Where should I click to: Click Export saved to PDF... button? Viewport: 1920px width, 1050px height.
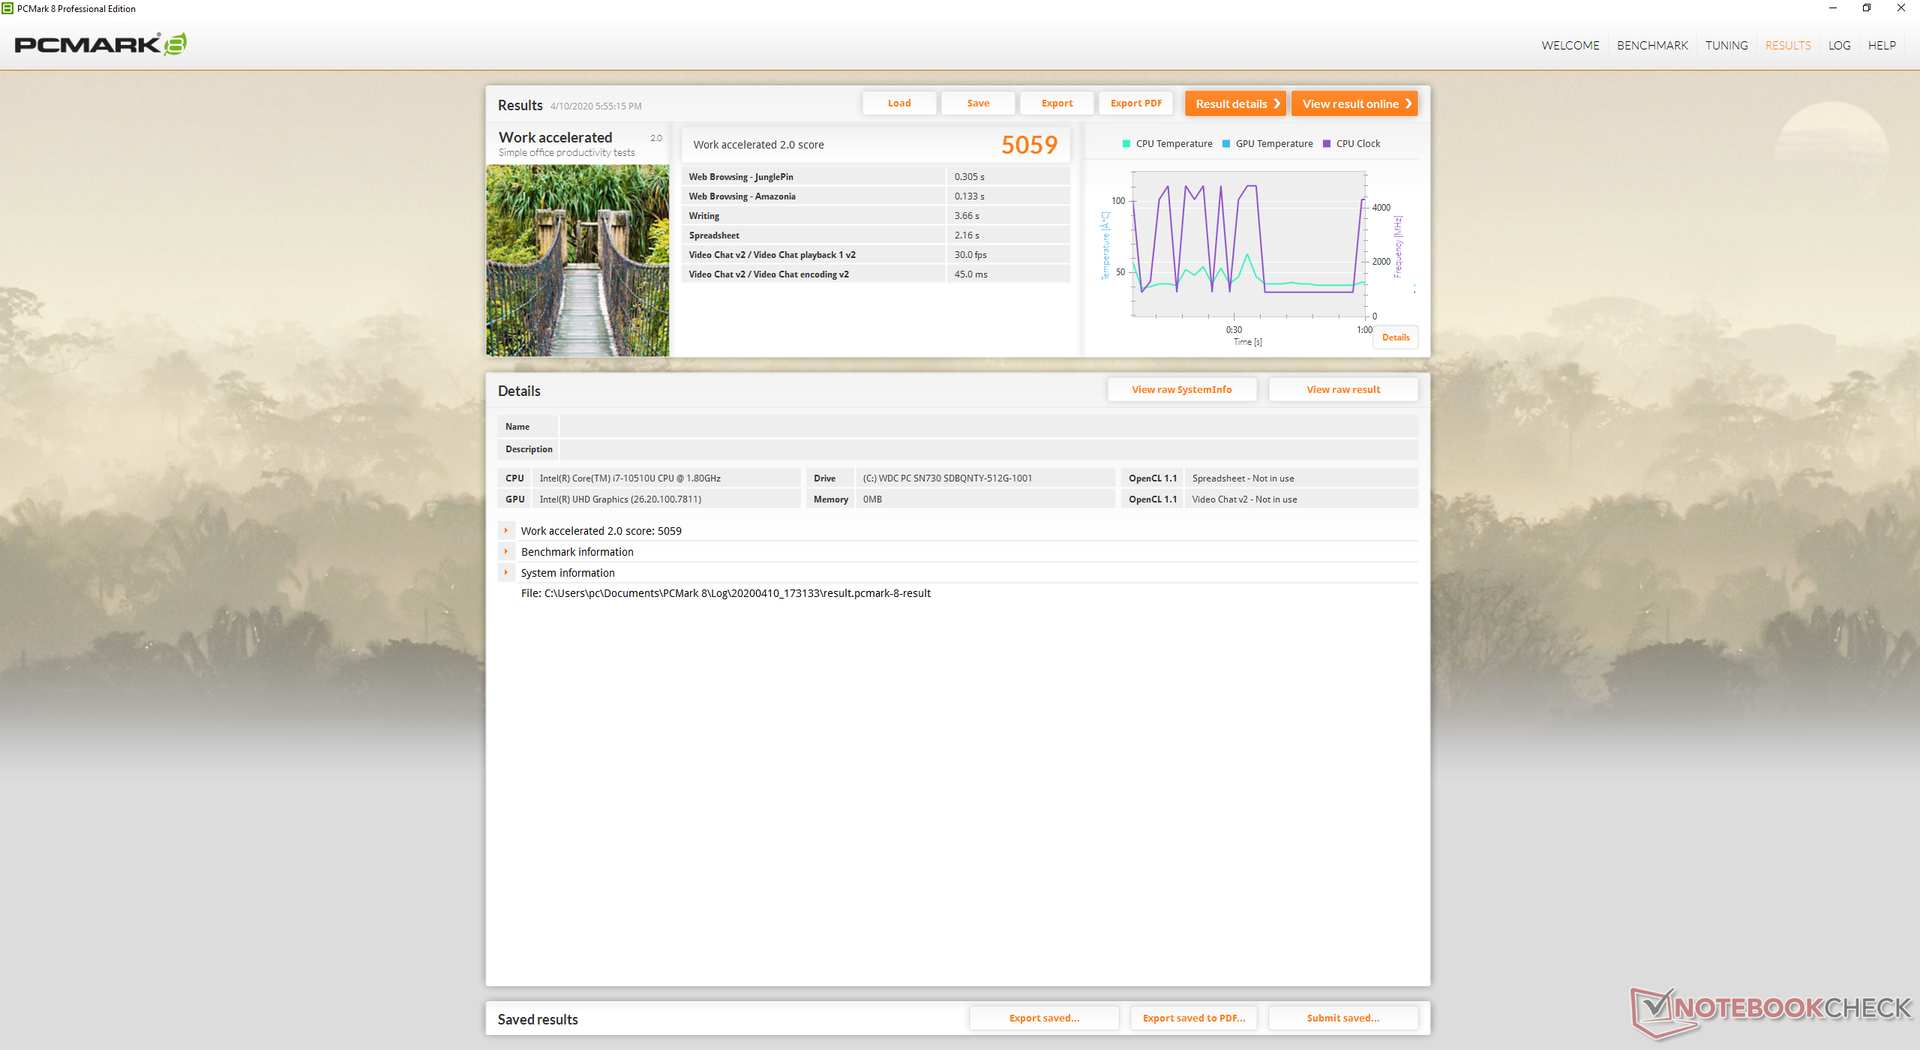(x=1194, y=1019)
